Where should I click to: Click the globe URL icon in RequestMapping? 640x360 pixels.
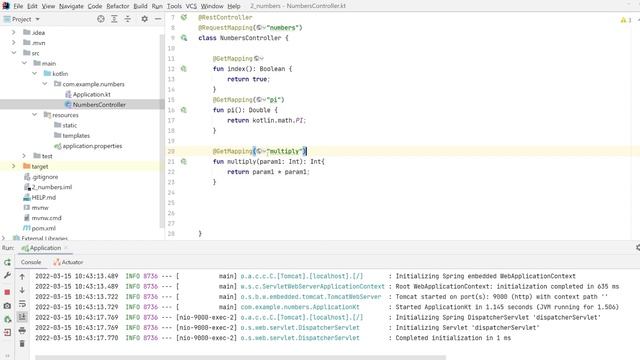tap(260, 28)
